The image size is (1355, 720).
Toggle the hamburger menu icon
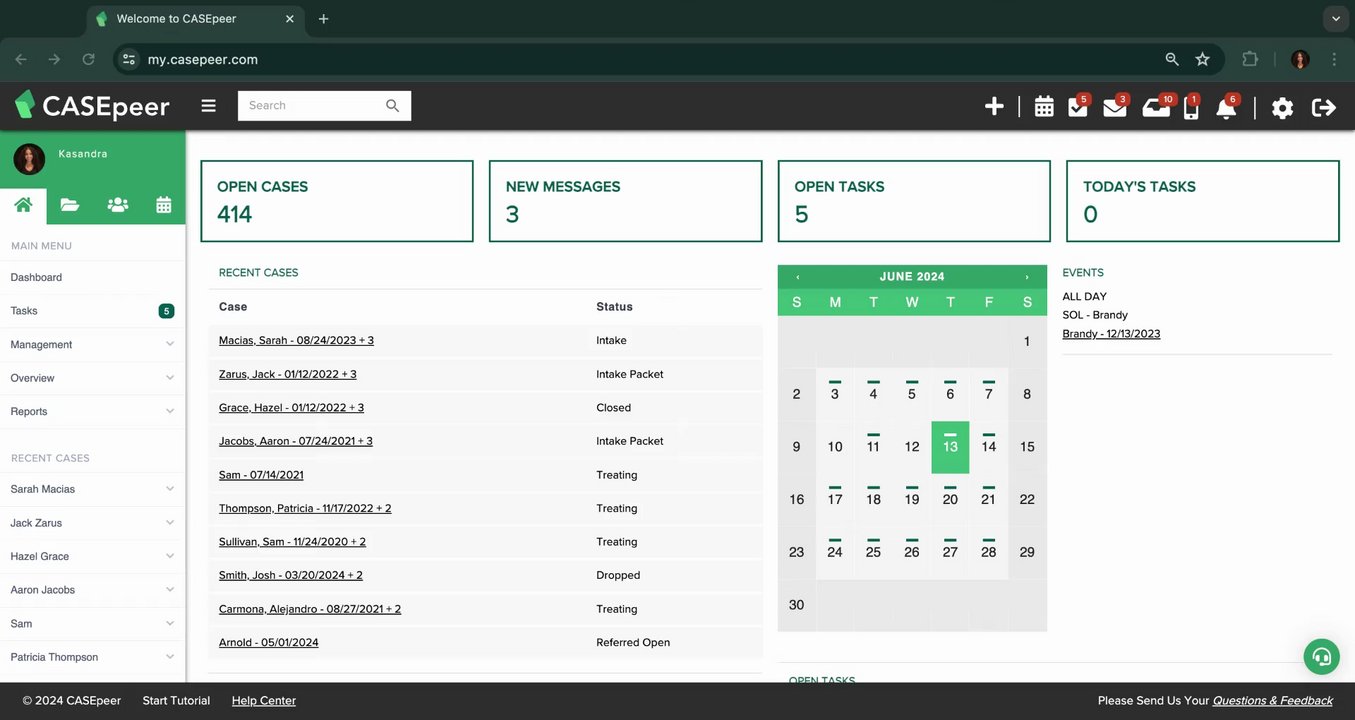click(208, 105)
